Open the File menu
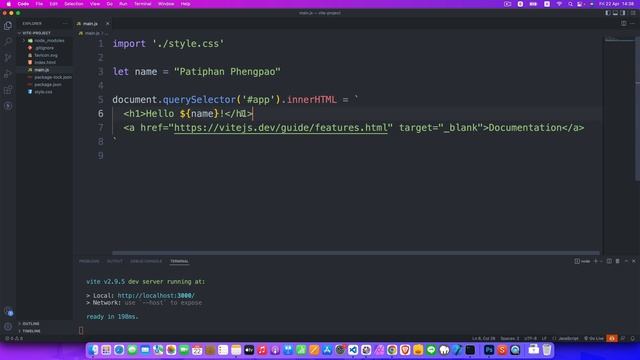Viewport: 640px width, 360px height. click(39, 4)
